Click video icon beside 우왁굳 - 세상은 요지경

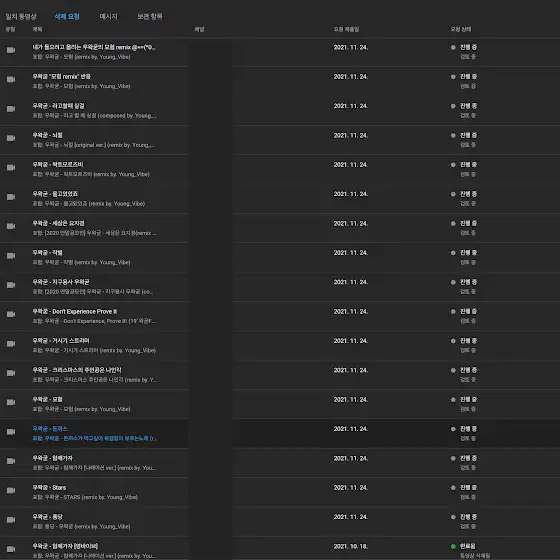tap(11, 226)
